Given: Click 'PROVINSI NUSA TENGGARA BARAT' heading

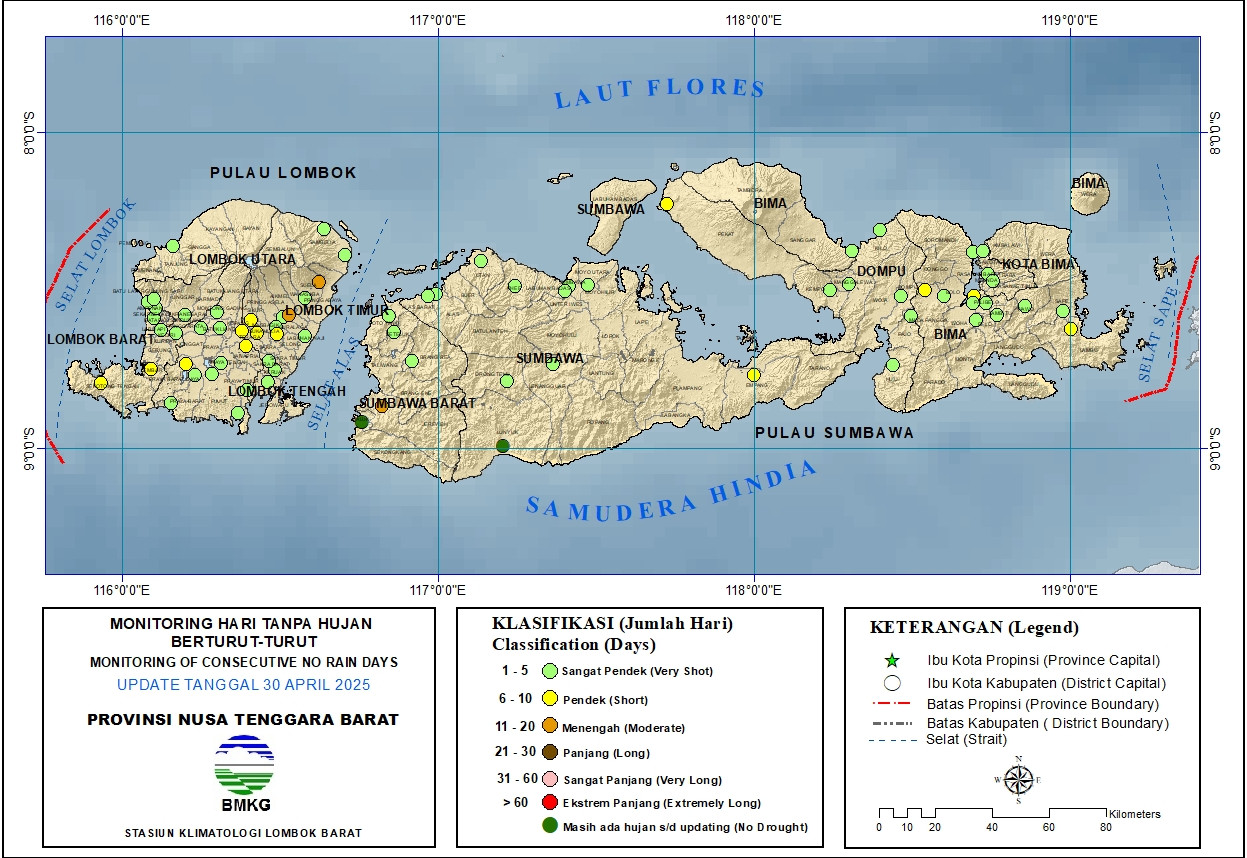Looking at the screenshot, I should click(x=243, y=719).
